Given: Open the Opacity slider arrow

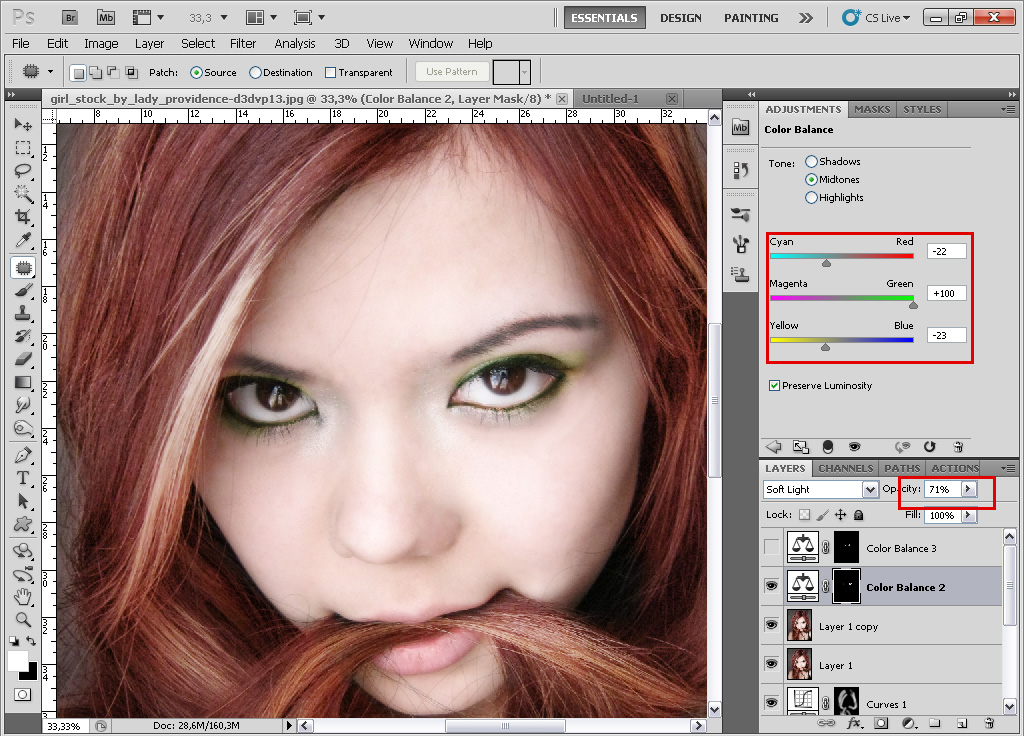Looking at the screenshot, I should tap(967, 490).
